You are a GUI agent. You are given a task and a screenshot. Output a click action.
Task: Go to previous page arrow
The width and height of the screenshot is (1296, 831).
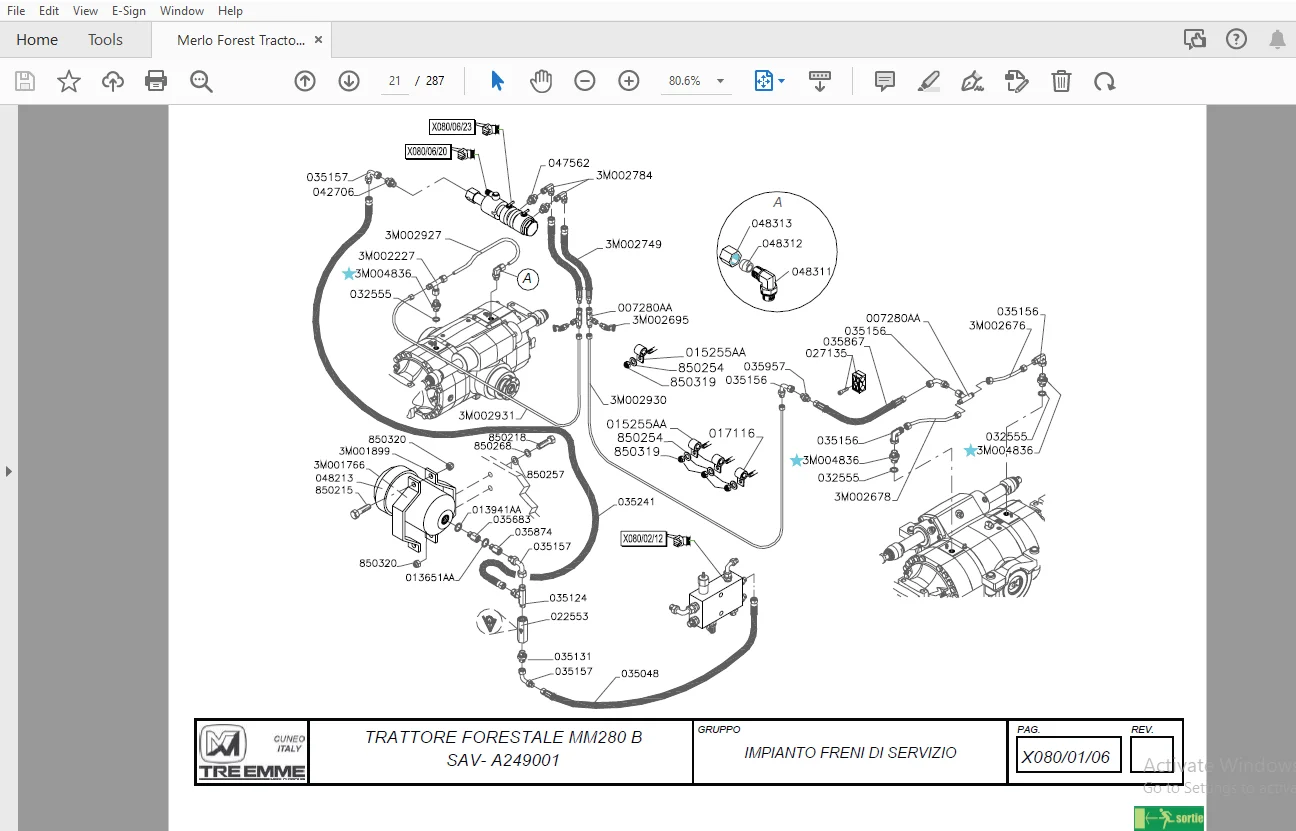pos(305,81)
